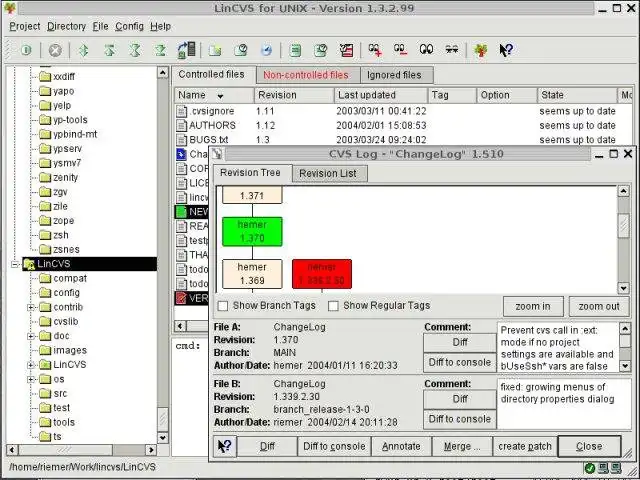This screenshot has width=640, height=480.
Task: Click the yellow folder toolbar icon
Action: pyautogui.click(x=215, y=50)
